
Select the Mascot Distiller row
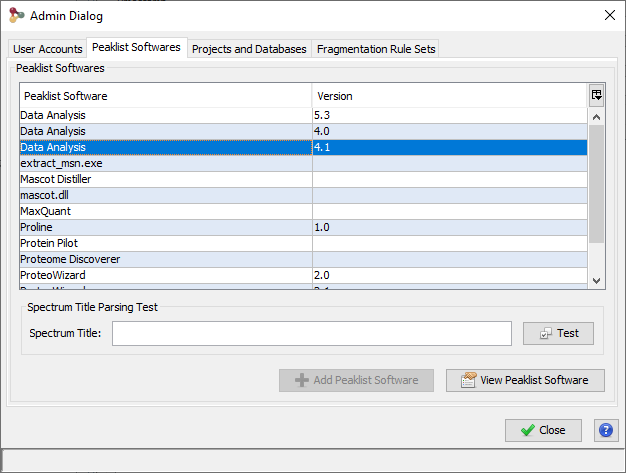pyautogui.click(x=303, y=179)
